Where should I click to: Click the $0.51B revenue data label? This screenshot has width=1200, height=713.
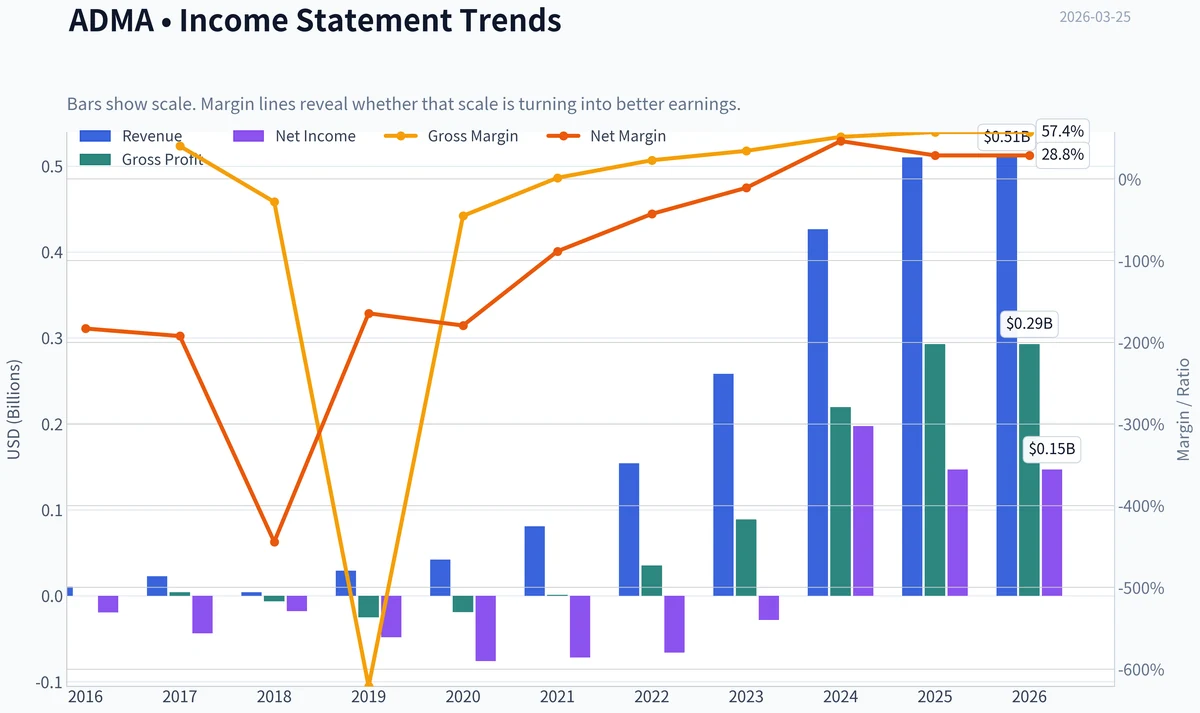[1005, 137]
